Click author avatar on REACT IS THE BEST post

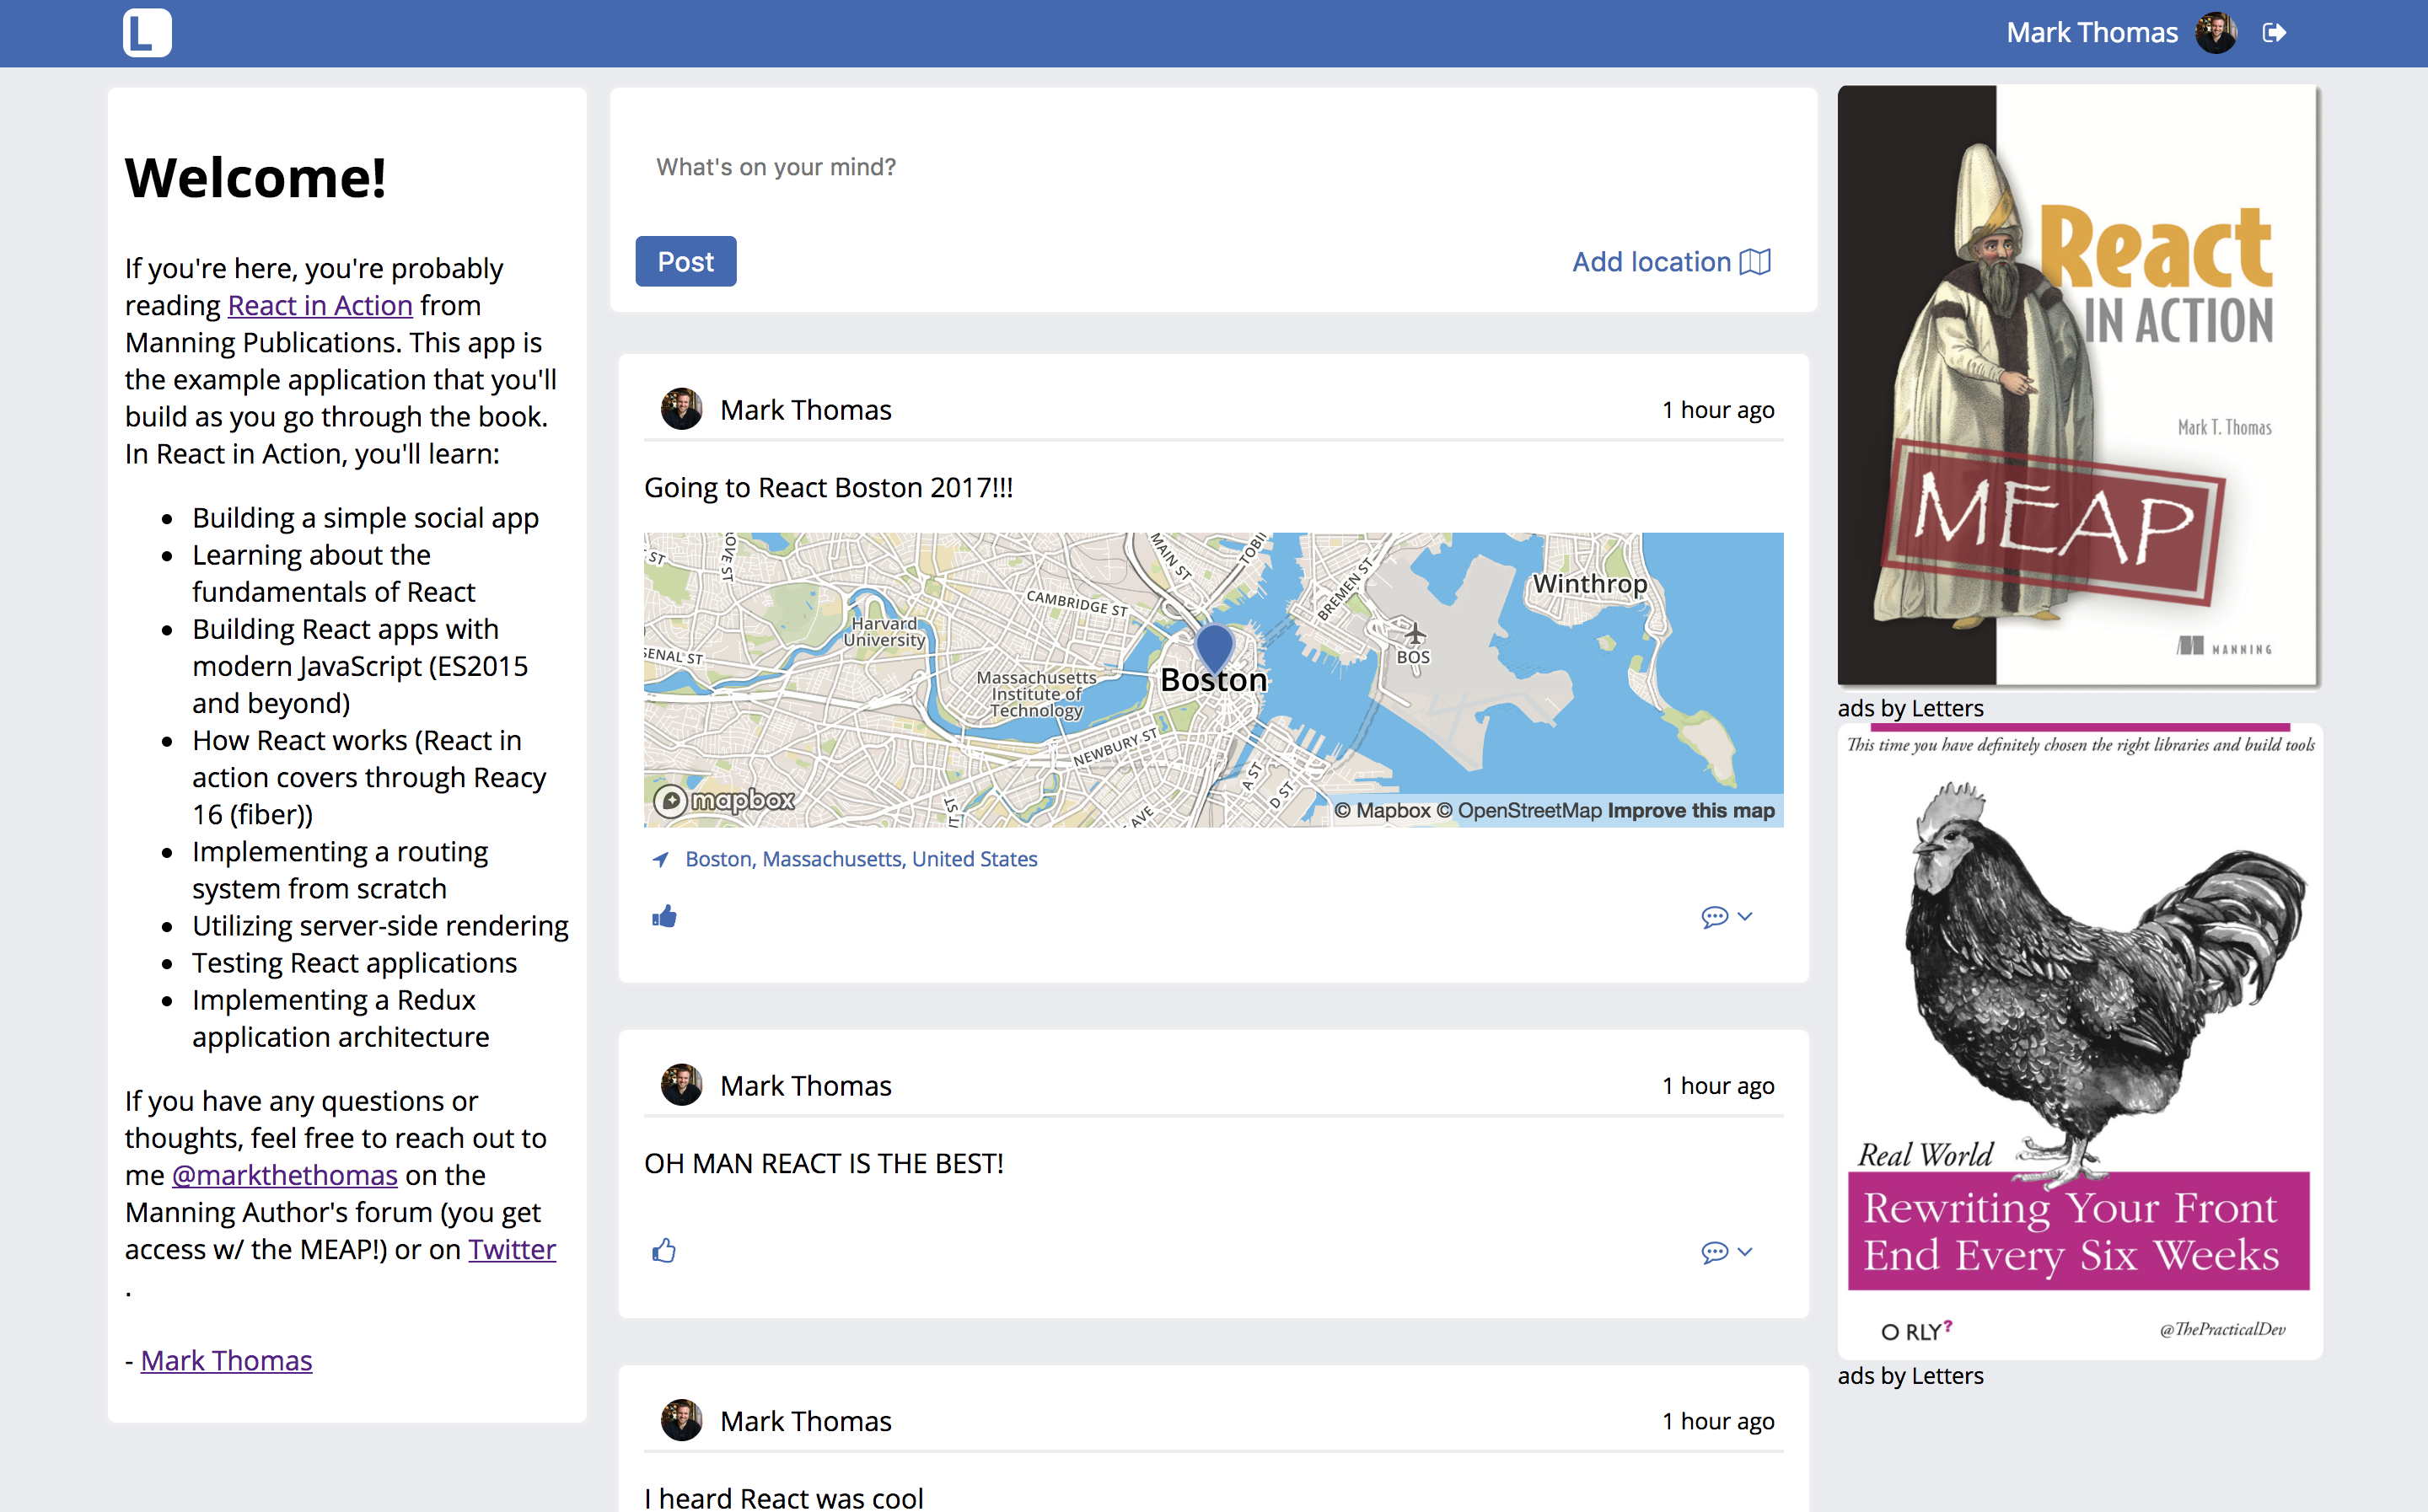click(681, 1085)
